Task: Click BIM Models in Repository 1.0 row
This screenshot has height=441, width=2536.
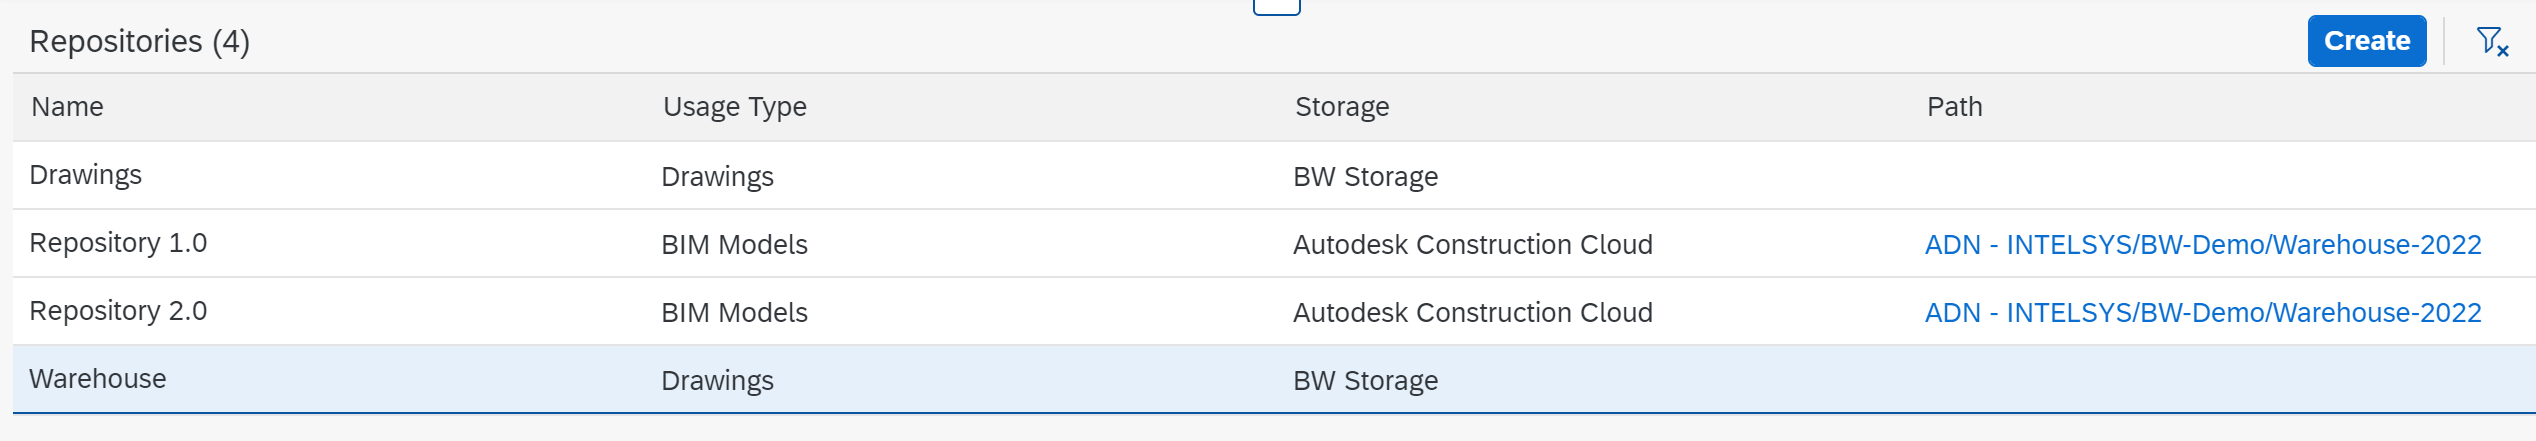Action: [x=734, y=245]
